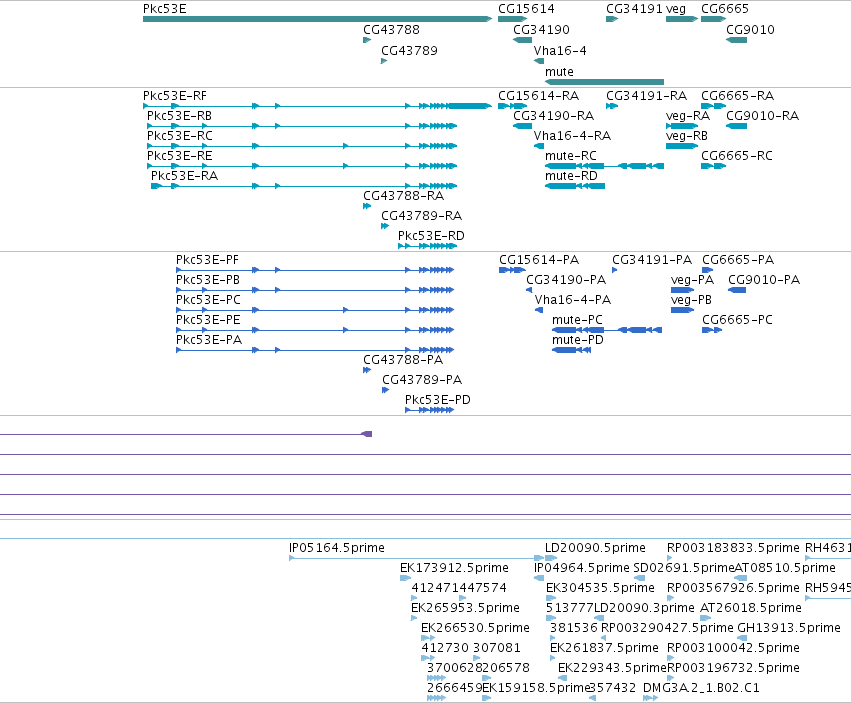Click the veg-RA transcript label
This screenshot has width=851, height=703.
[688, 116]
